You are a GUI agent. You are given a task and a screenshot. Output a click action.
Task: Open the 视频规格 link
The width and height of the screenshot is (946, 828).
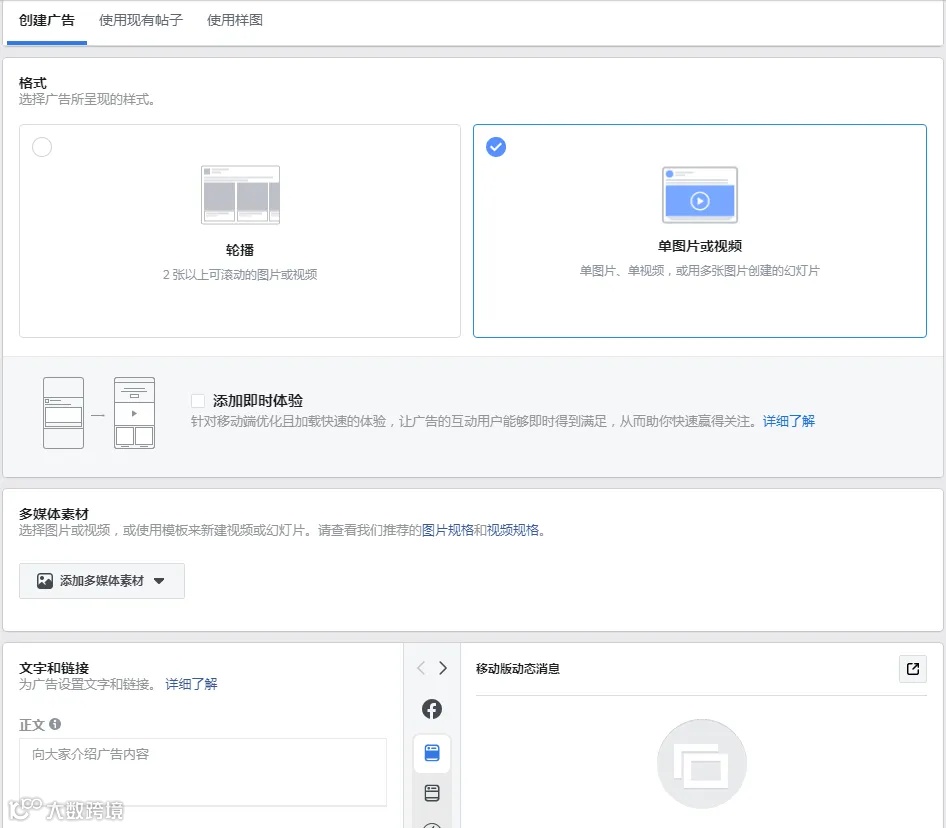pos(515,531)
